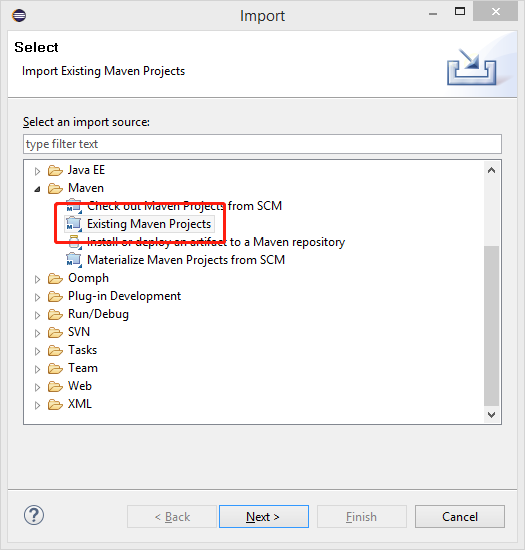
Task: Select the 'Team' tree label
Action: tap(83, 368)
